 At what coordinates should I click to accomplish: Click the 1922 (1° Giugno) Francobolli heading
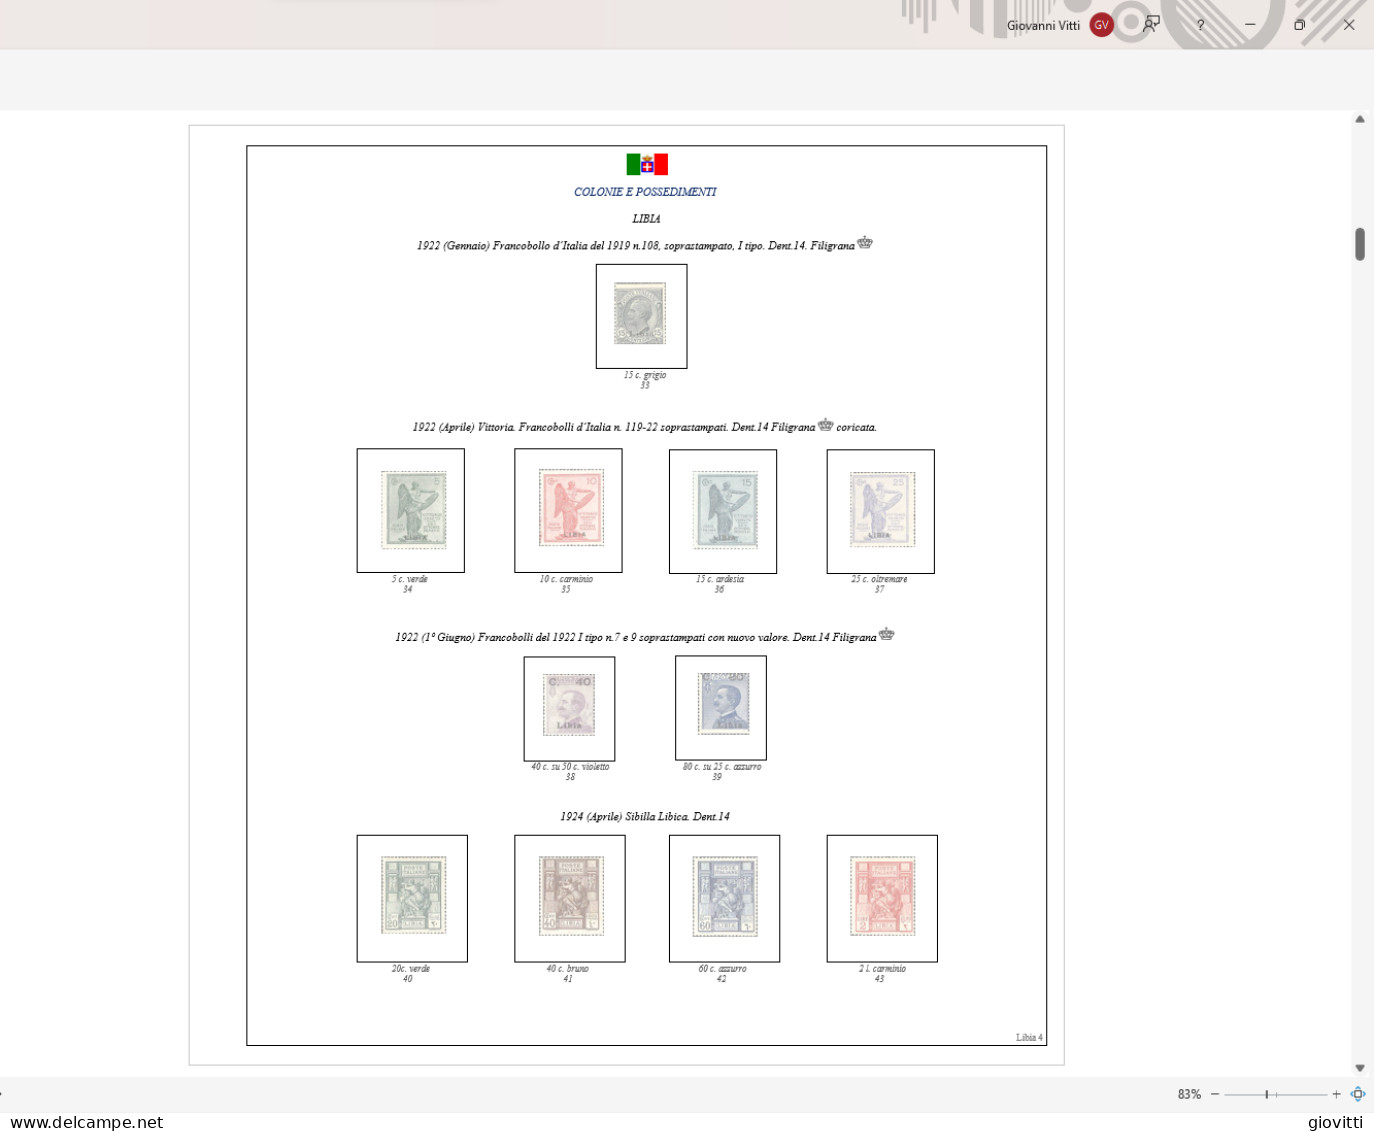click(635, 637)
